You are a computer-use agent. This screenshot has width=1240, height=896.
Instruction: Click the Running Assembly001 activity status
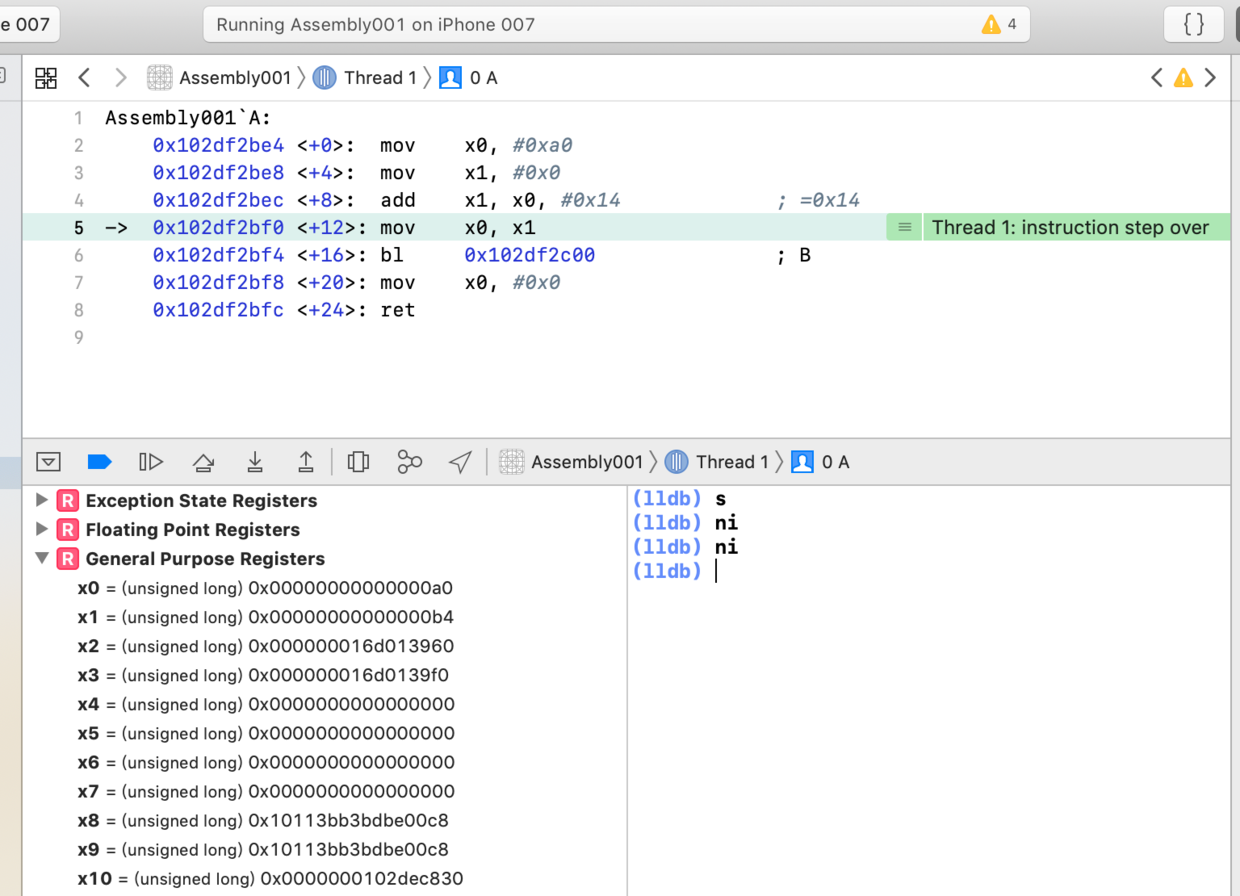[376, 24]
